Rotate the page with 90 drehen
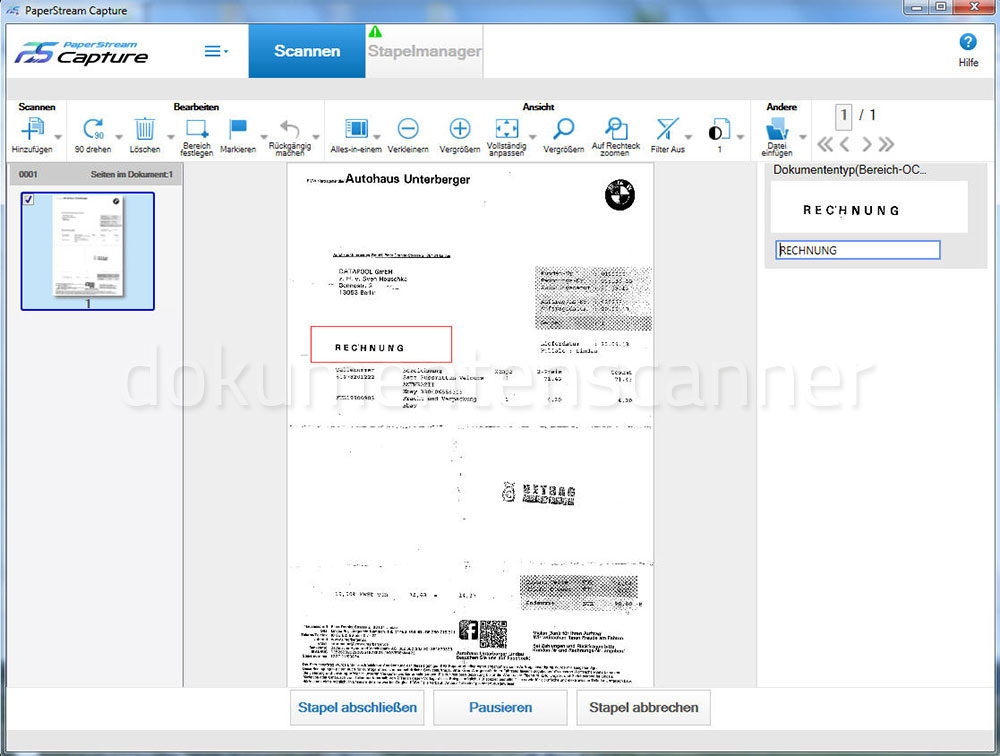Screen dimensions: 1000x756 click(x=95, y=130)
